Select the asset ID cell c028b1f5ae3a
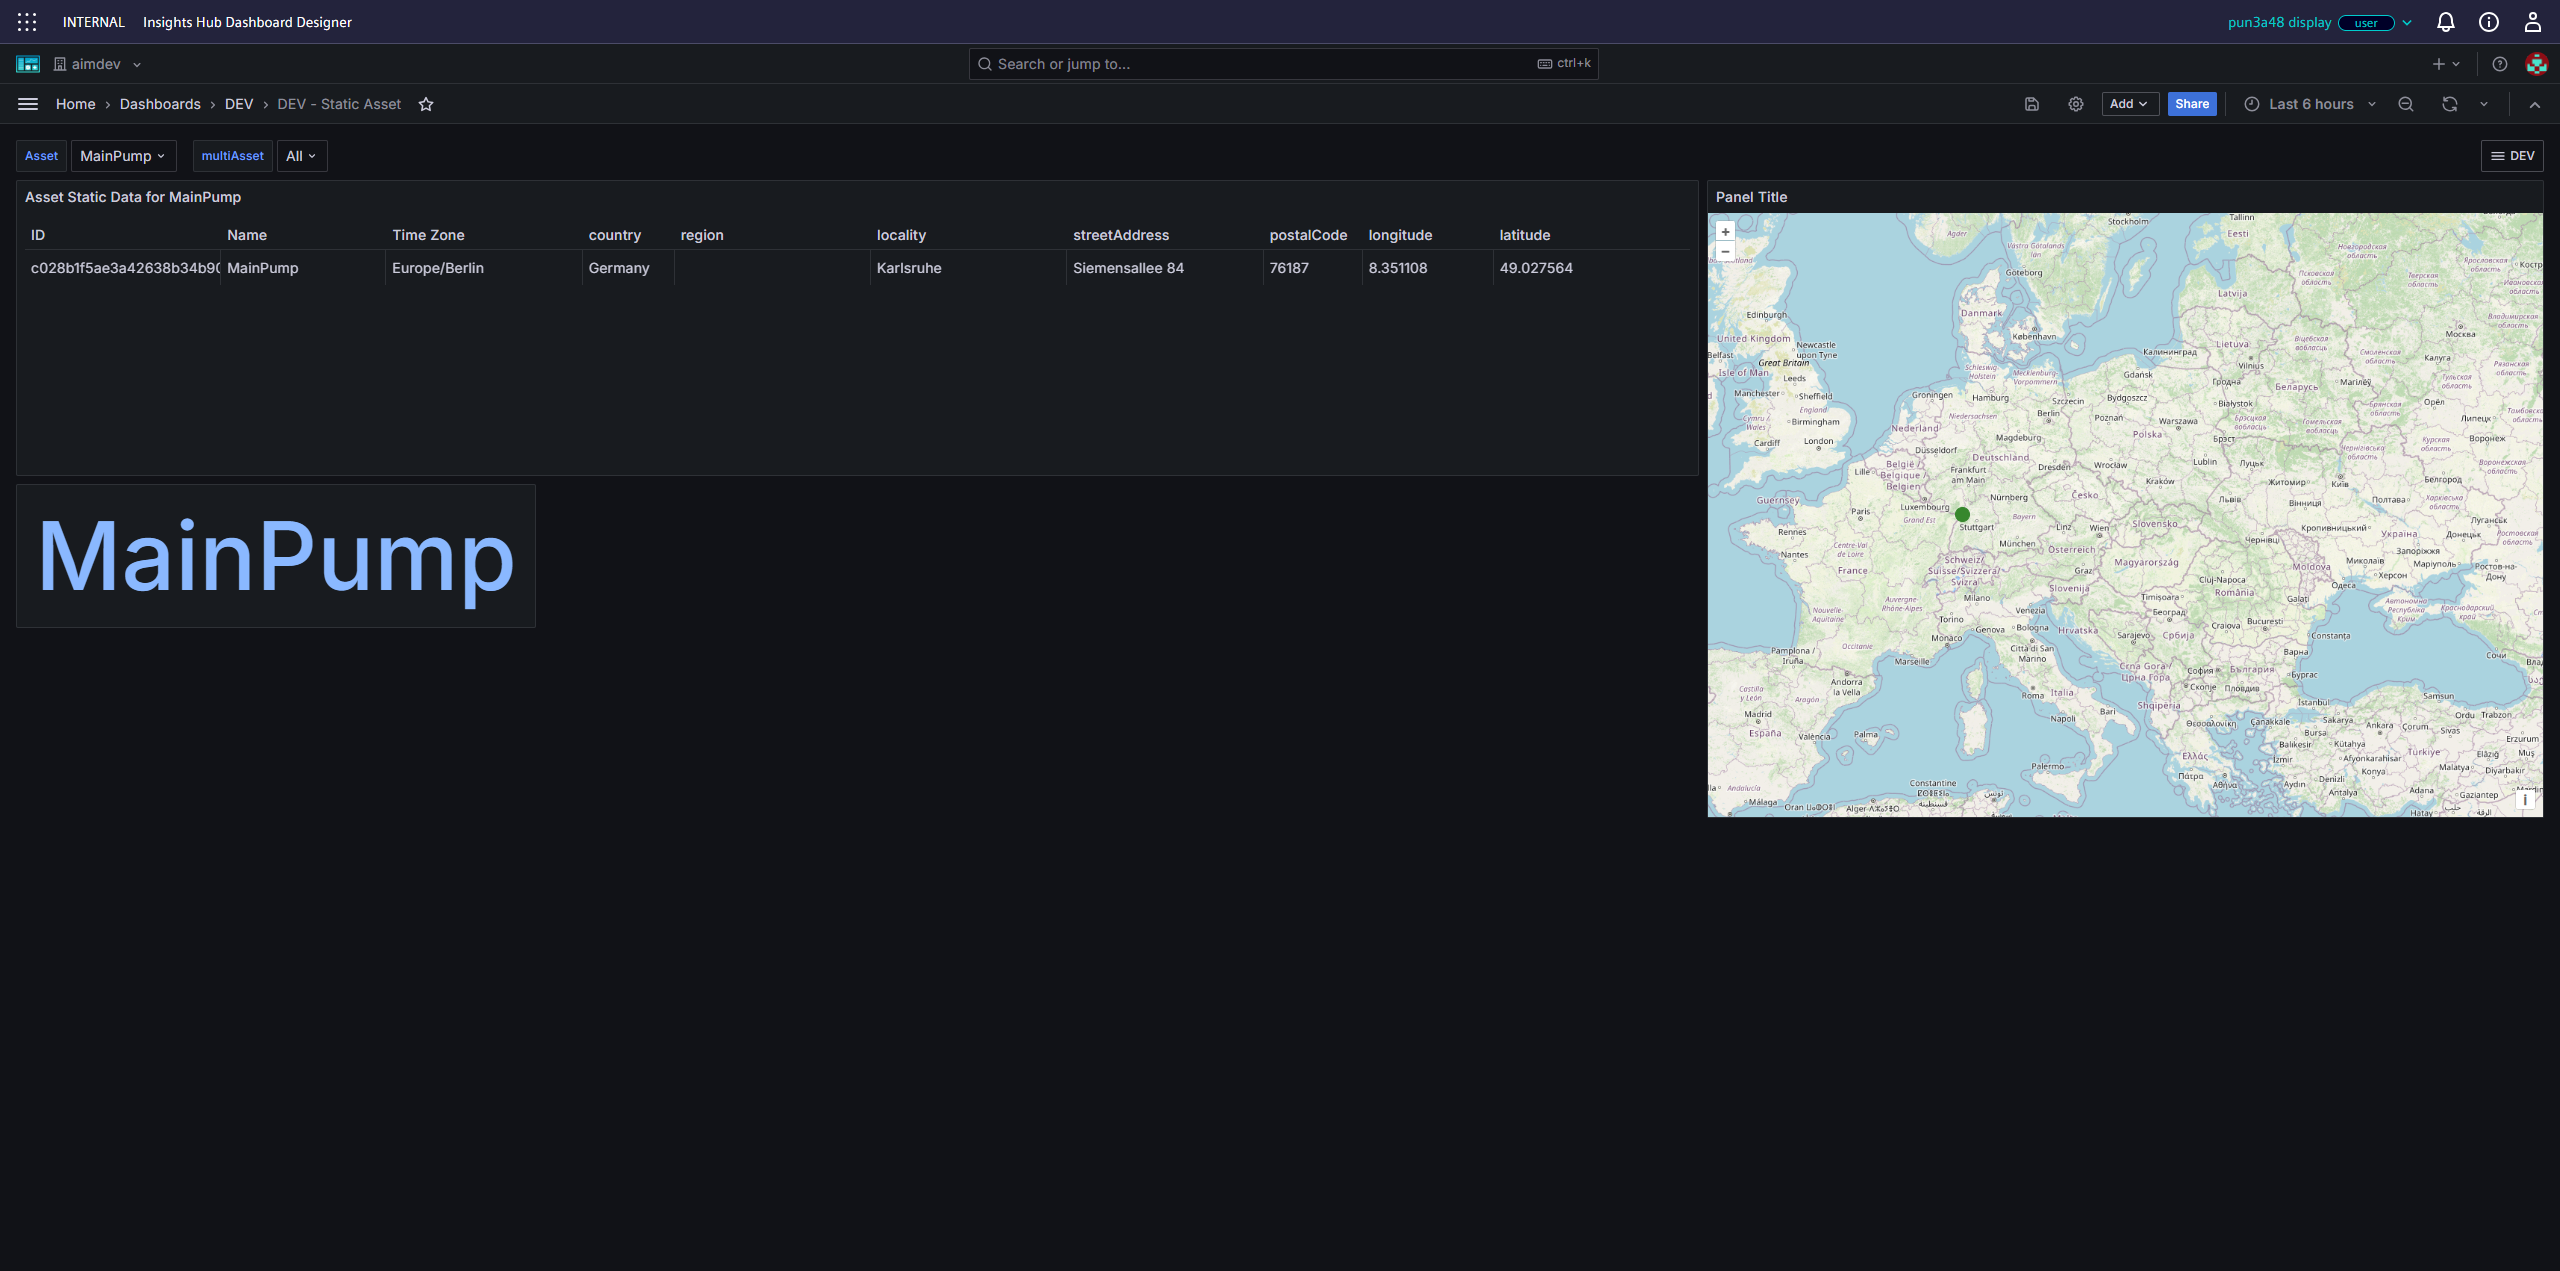The width and height of the screenshot is (2560, 1271). (x=122, y=268)
